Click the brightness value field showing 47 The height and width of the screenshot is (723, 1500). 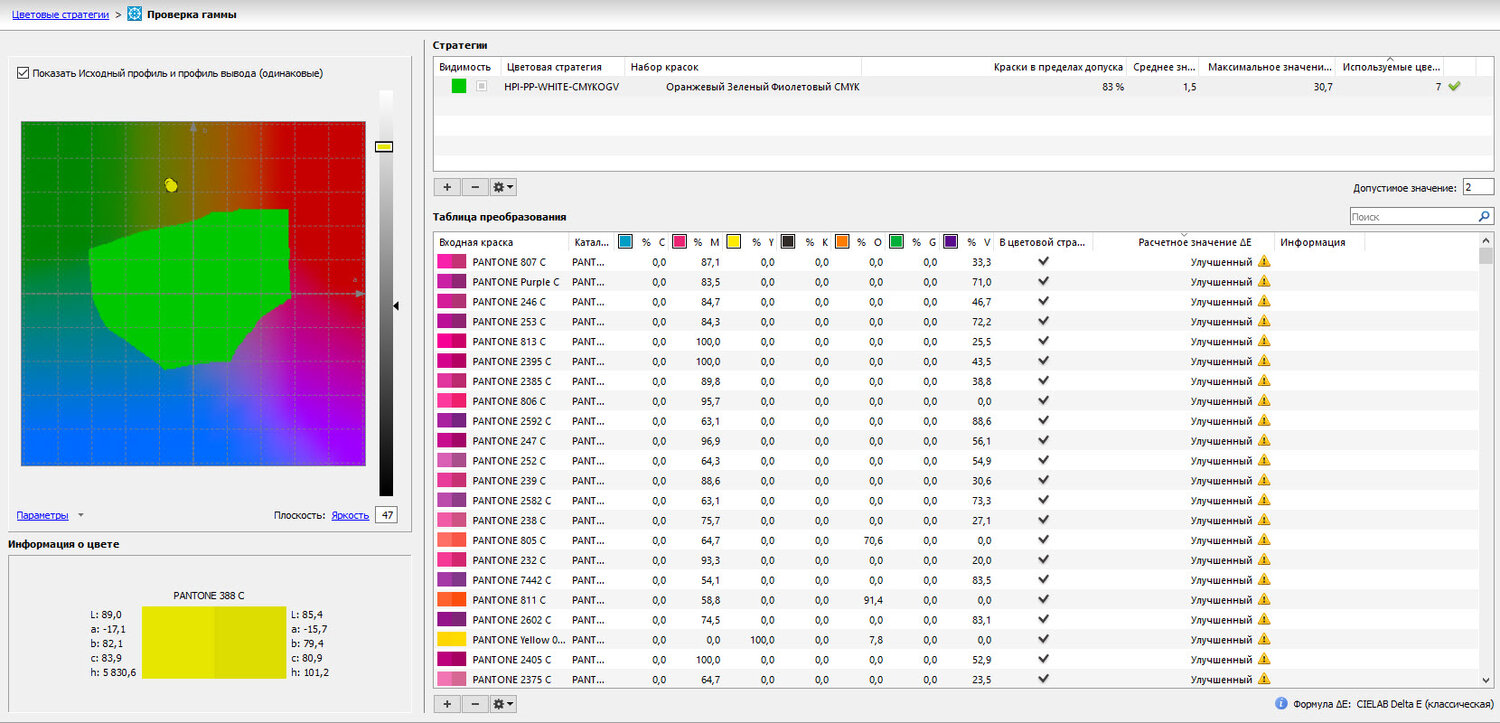click(x=385, y=515)
